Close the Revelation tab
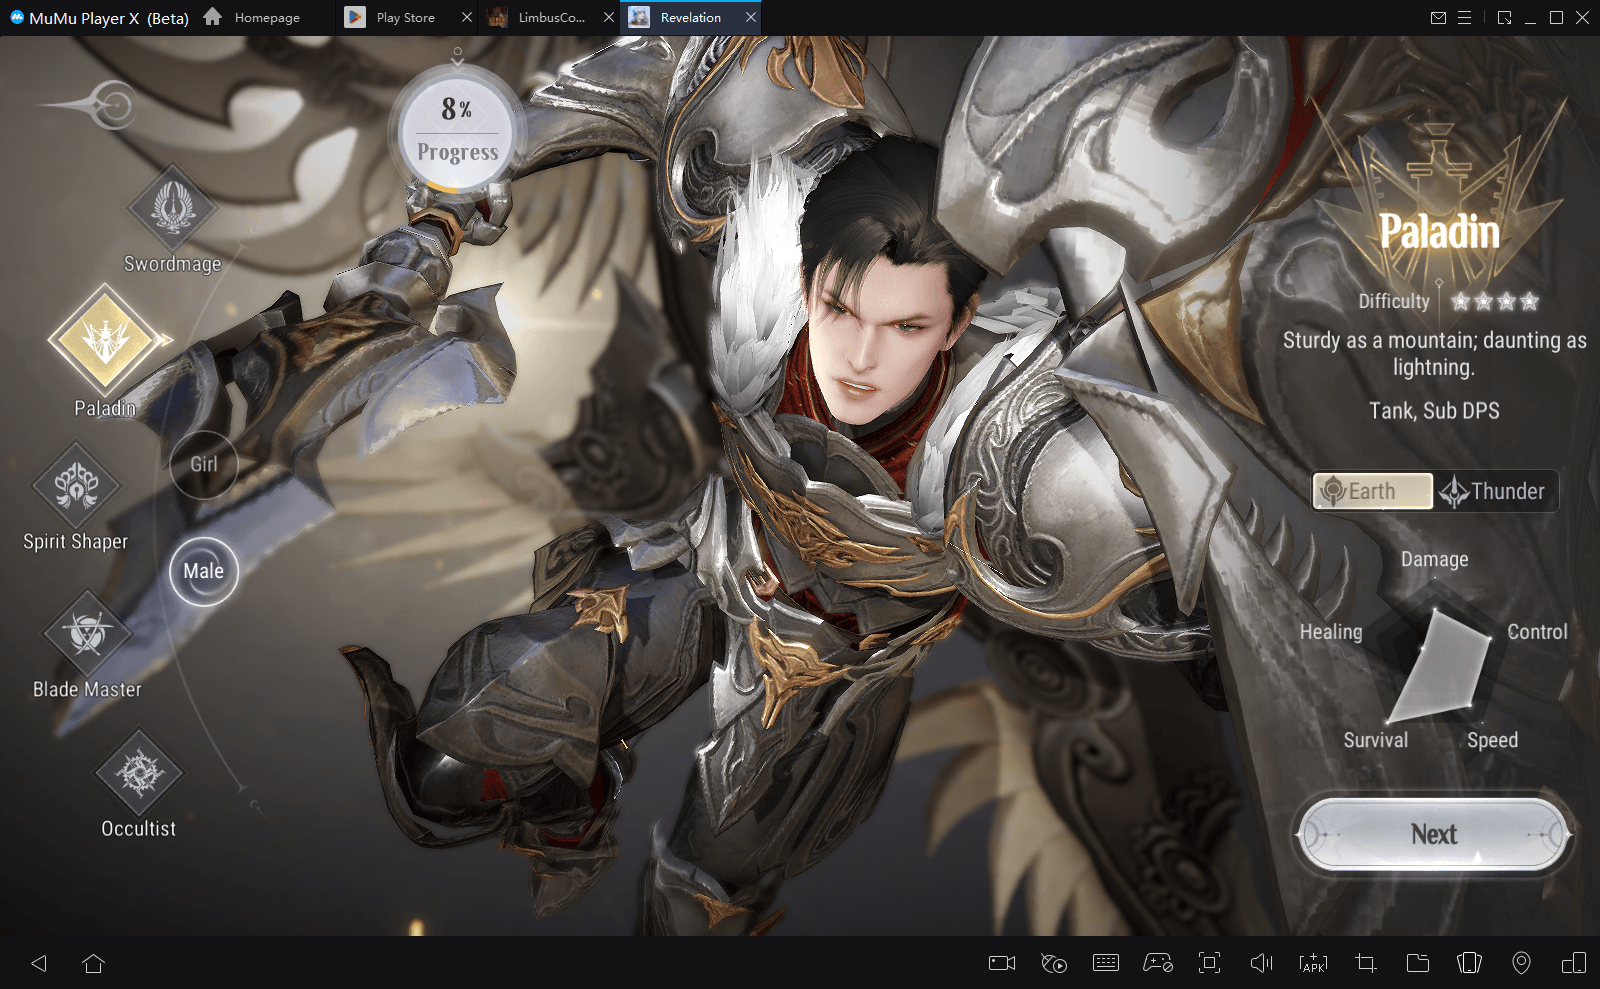This screenshot has width=1600, height=989. tap(751, 17)
